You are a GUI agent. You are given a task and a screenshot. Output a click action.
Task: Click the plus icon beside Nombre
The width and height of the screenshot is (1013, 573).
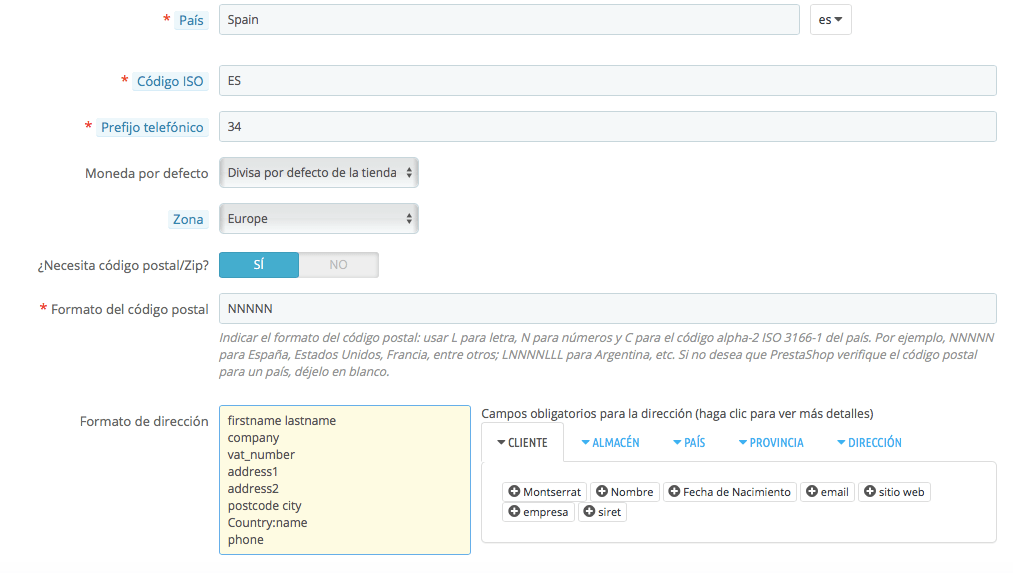pyautogui.click(x=601, y=492)
